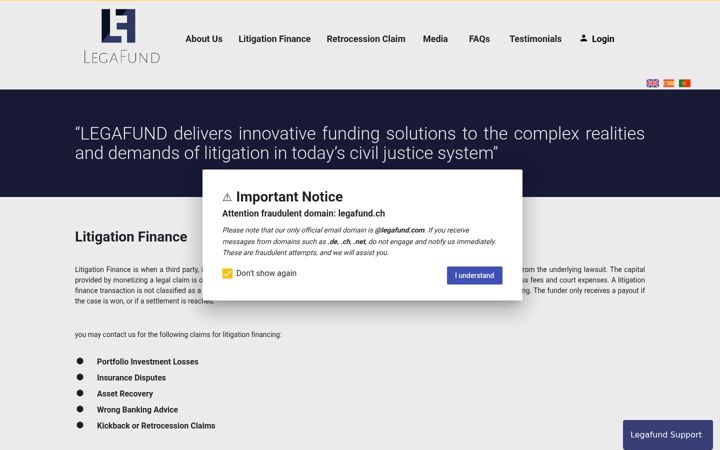Image resolution: width=720 pixels, height=450 pixels.
Task: Click the 'you may contact us' sentence
Action: click(178, 335)
